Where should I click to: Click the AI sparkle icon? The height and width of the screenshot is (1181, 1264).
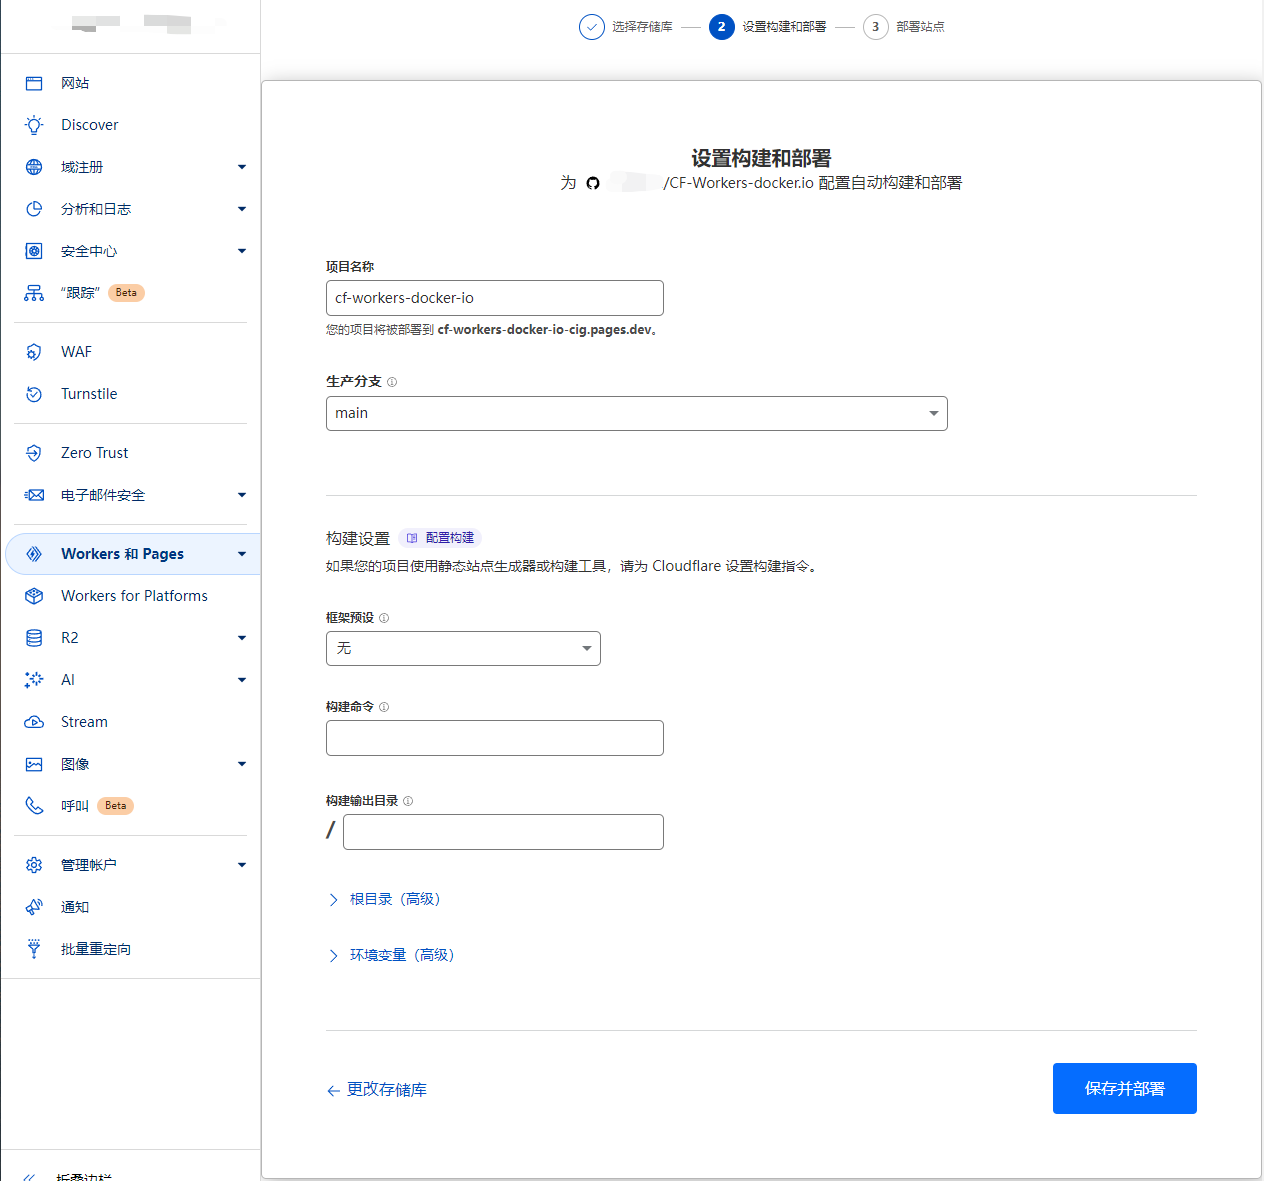click(x=34, y=680)
